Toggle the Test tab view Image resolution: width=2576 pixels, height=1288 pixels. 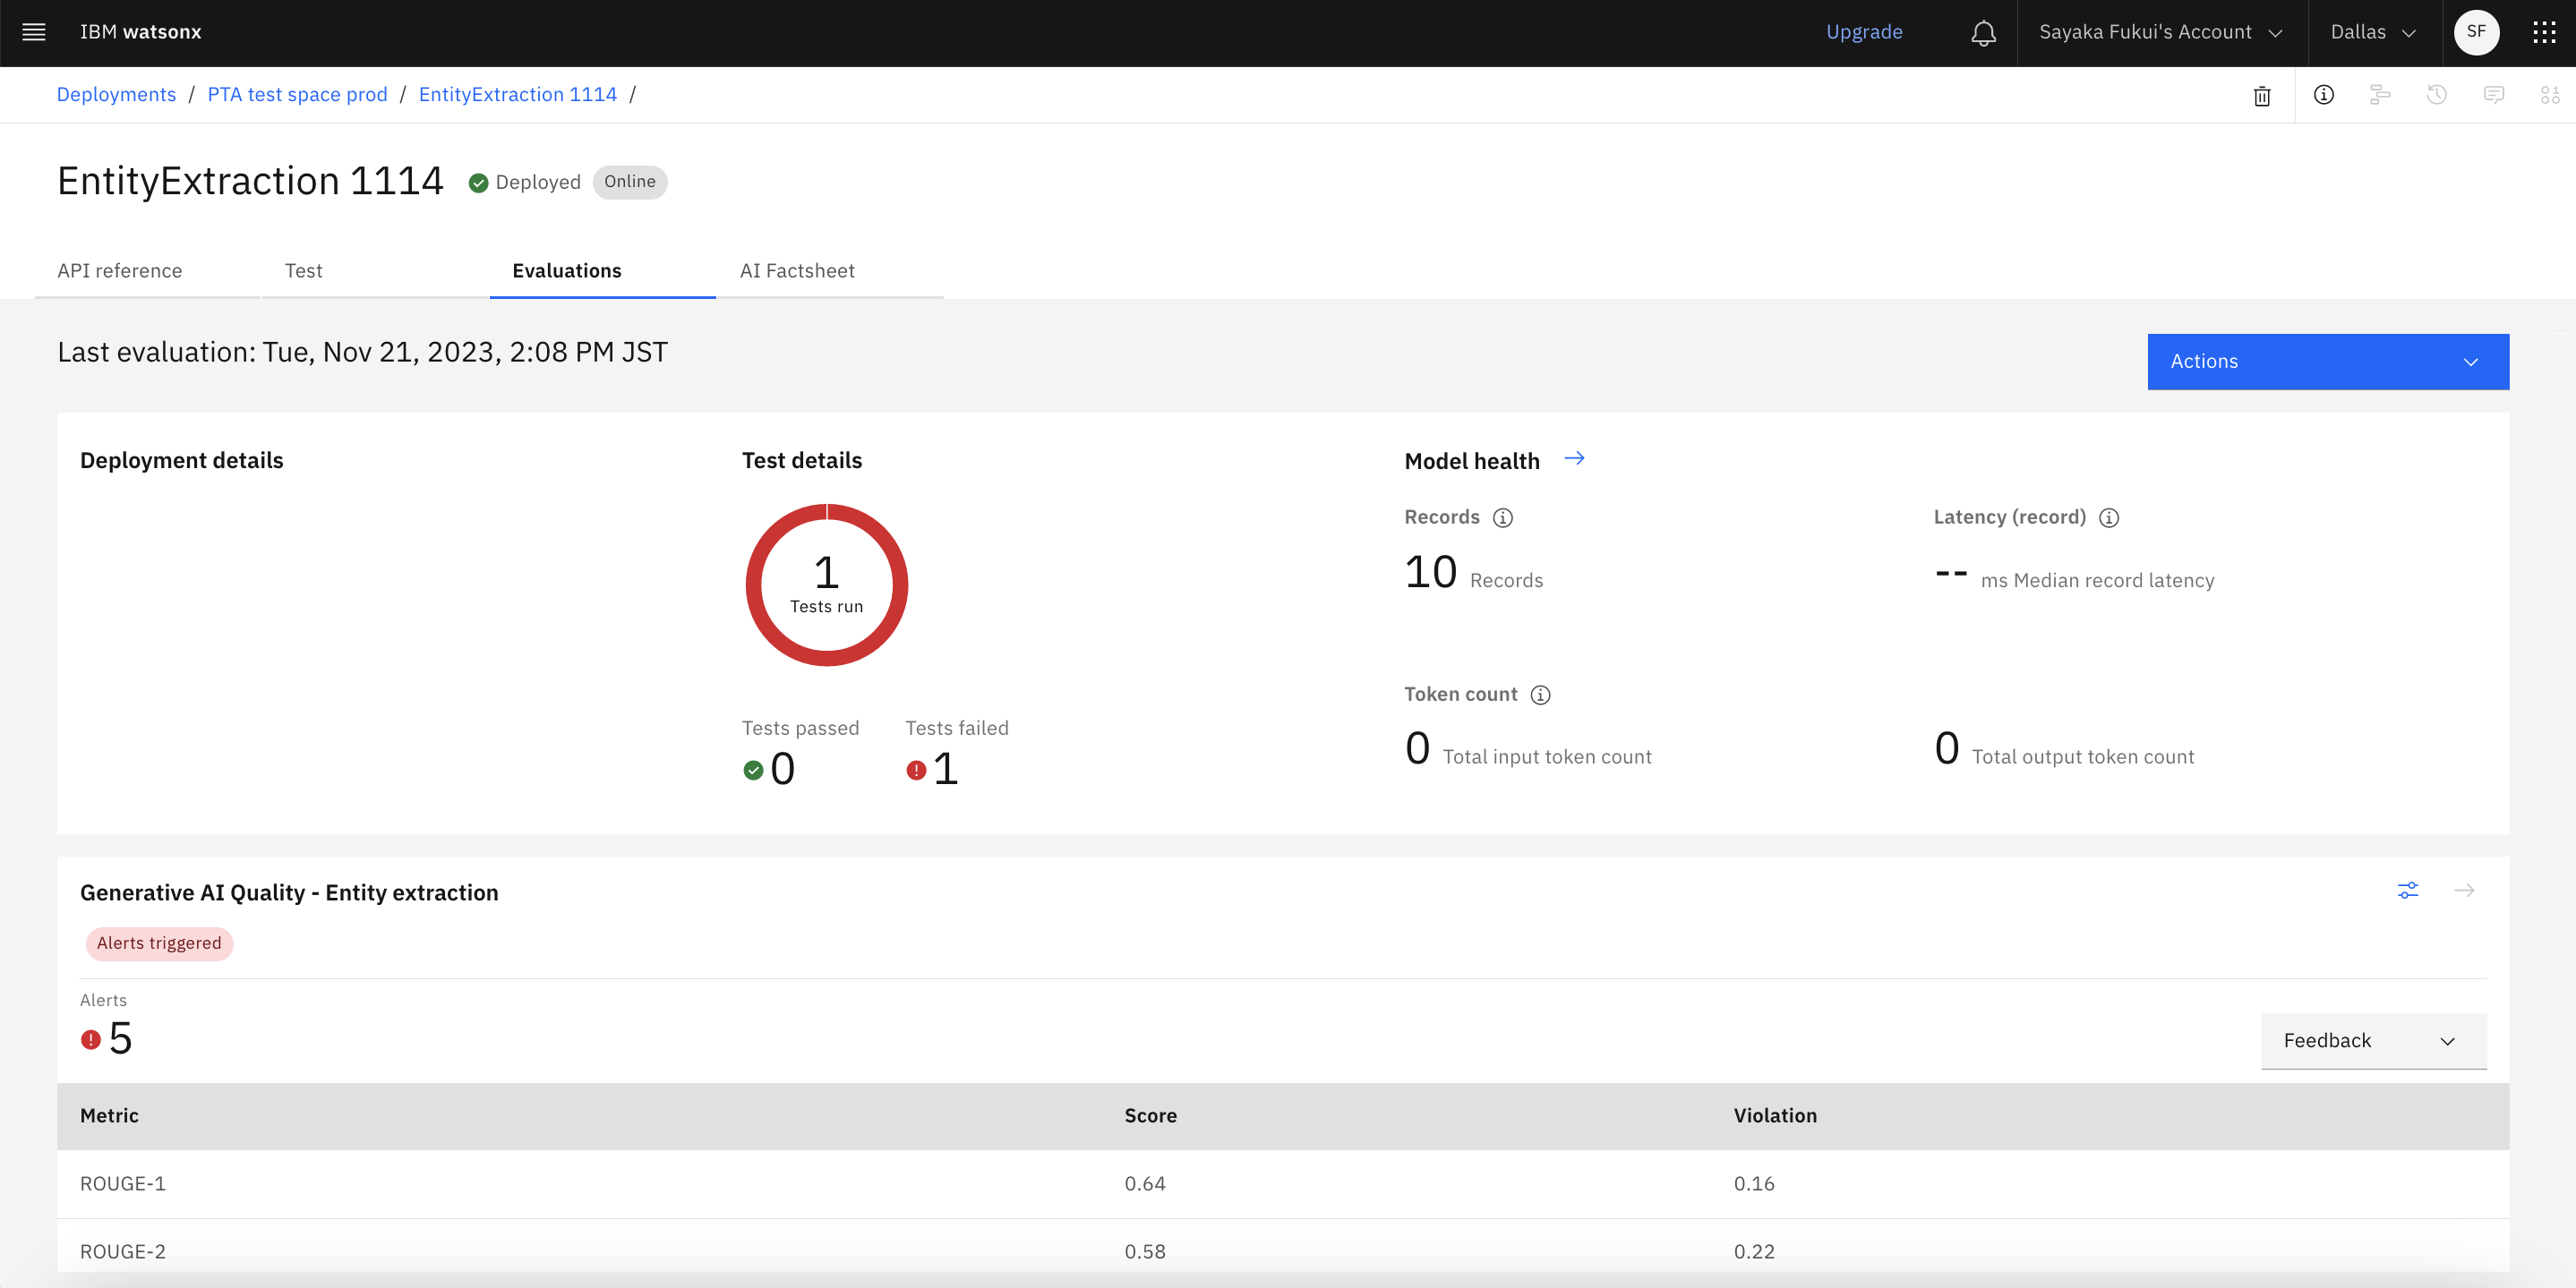303,269
